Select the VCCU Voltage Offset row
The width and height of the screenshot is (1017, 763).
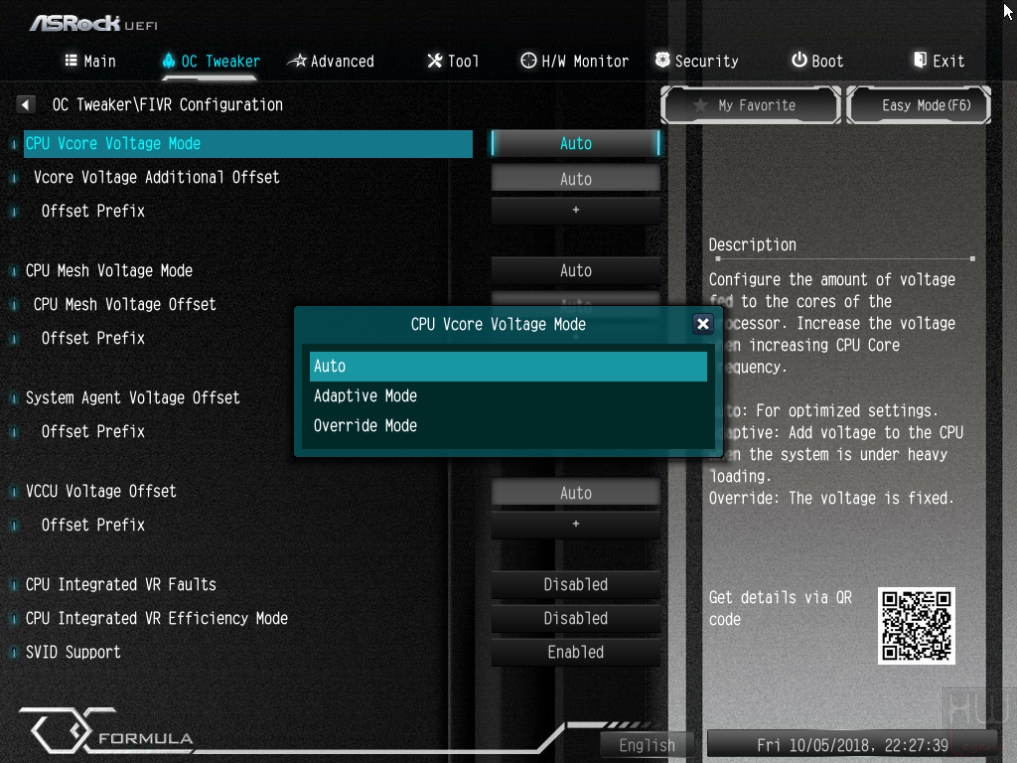248,491
